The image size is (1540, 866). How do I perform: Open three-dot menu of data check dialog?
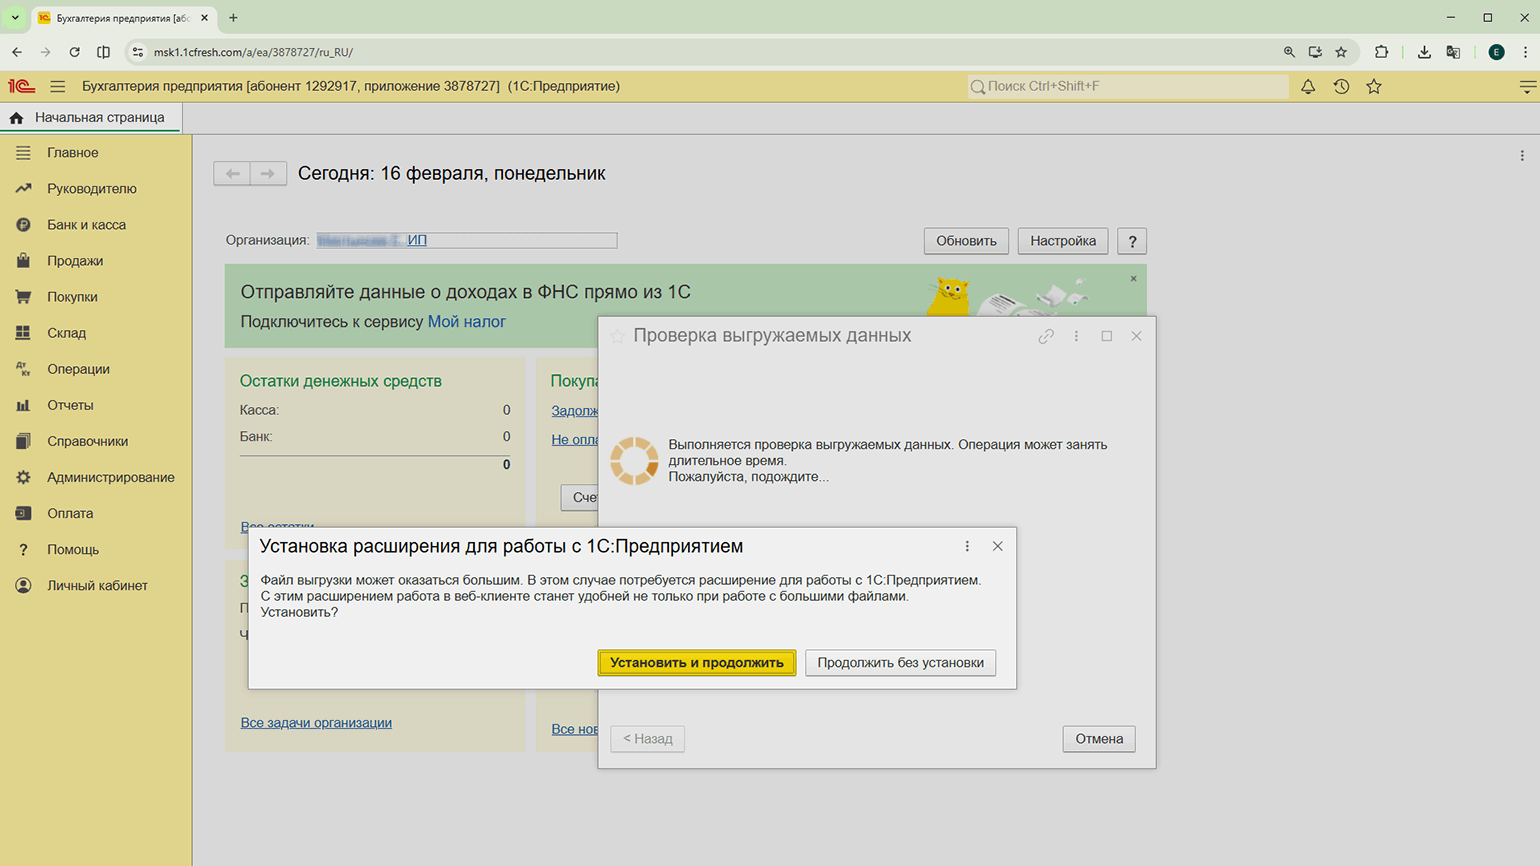click(1076, 336)
